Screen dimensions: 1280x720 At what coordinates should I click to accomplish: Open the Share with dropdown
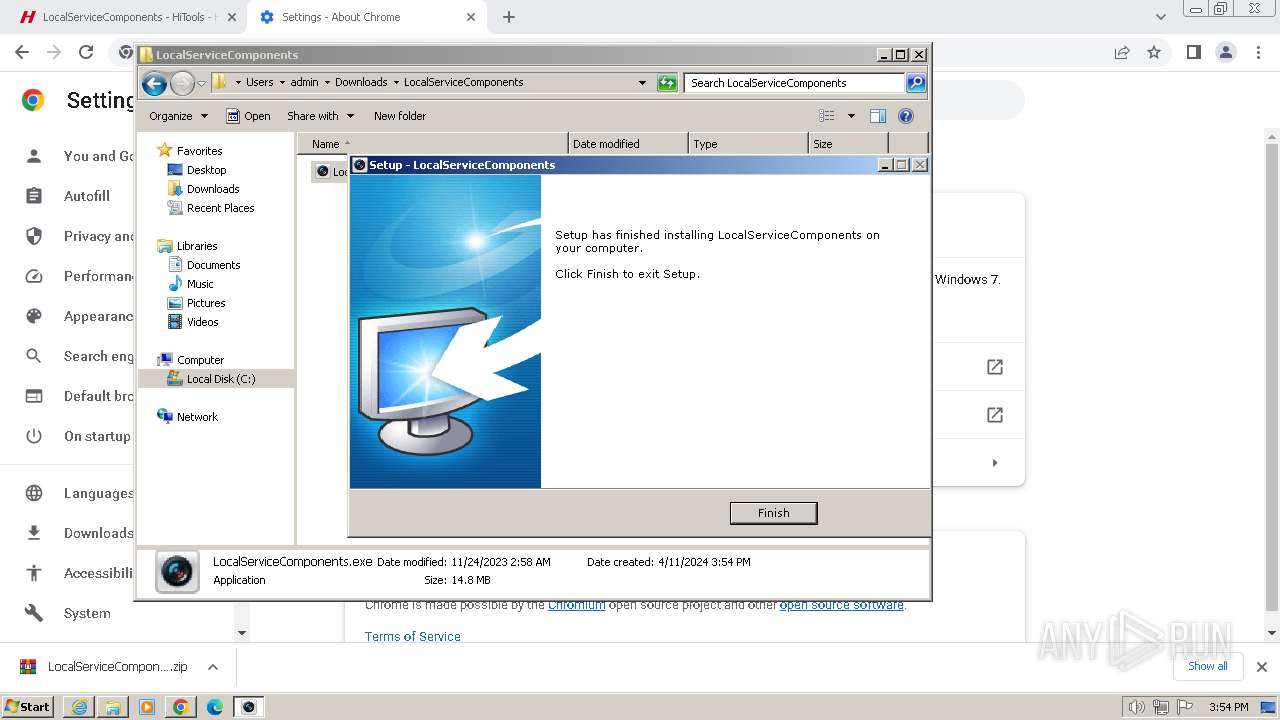320,116
